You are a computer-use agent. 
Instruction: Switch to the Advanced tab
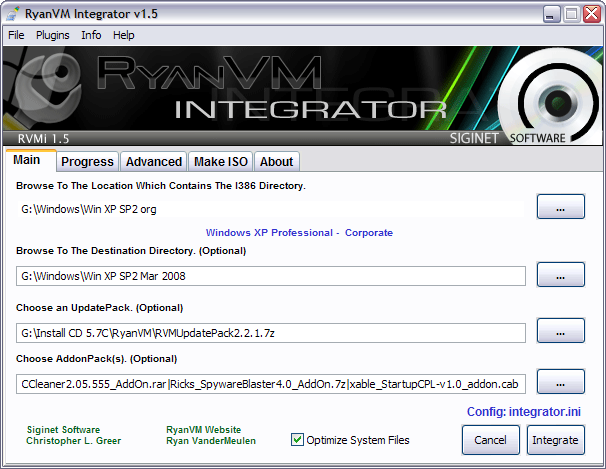[x=154, y=161]
